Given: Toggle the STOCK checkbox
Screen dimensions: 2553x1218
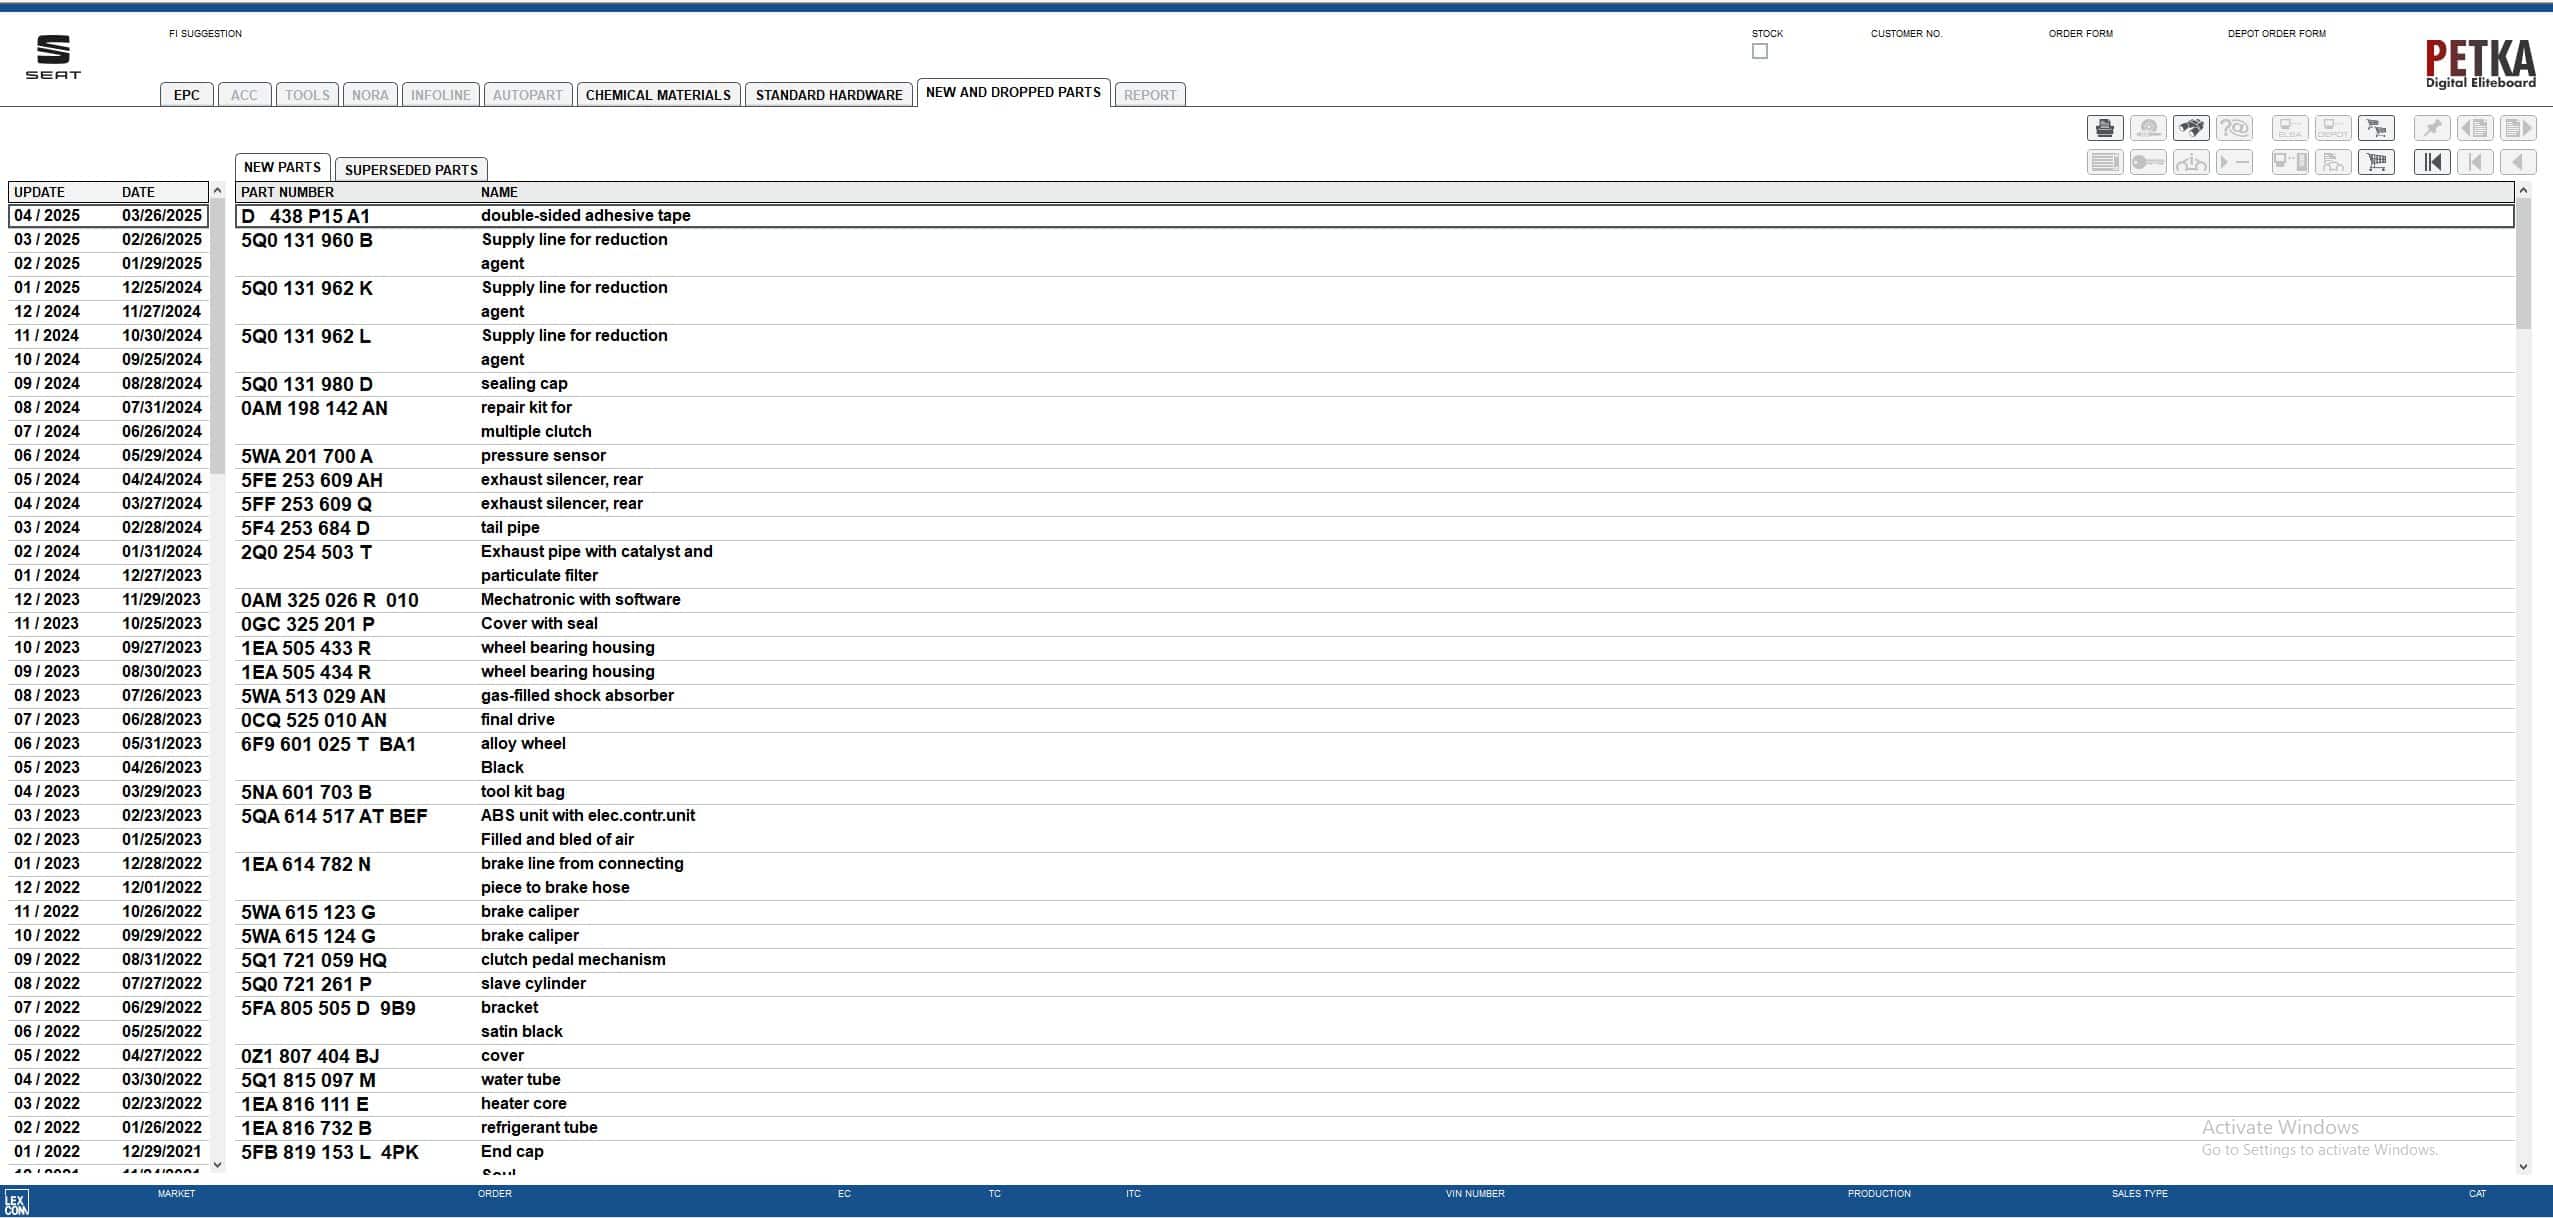Looking at the screenshot, I should tap(1760, 52).
